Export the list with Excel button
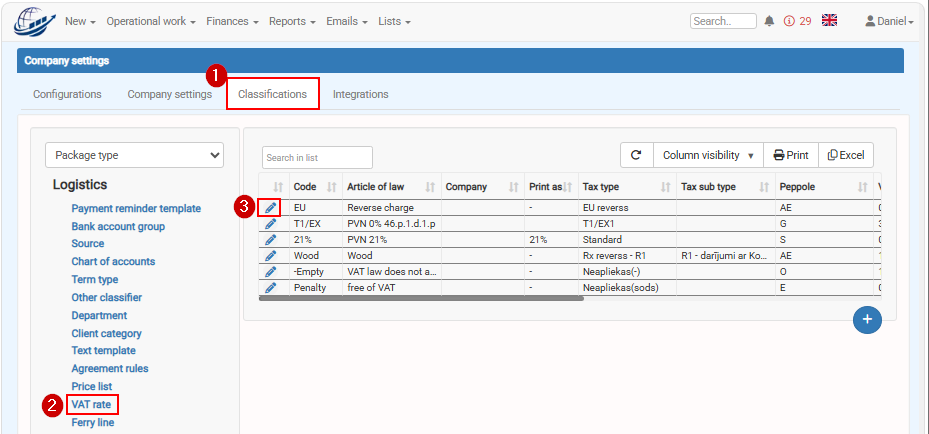The width and height of the screenshot is (929, 434). (x=846, y=155)
